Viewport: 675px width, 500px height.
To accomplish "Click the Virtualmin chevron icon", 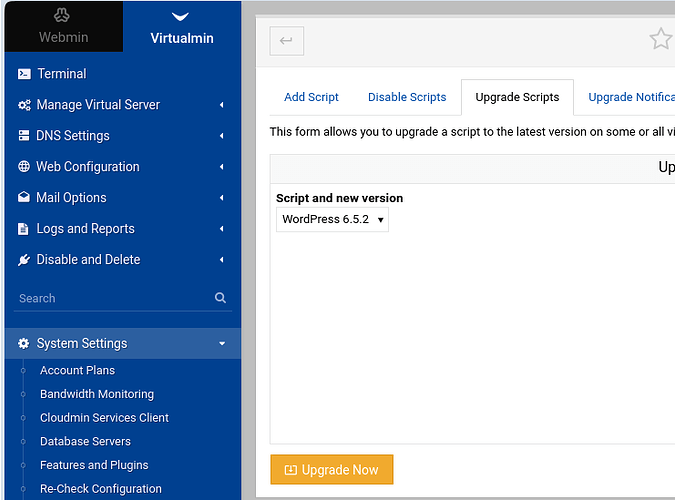I will pyautogui.click(x=180, y=17).
